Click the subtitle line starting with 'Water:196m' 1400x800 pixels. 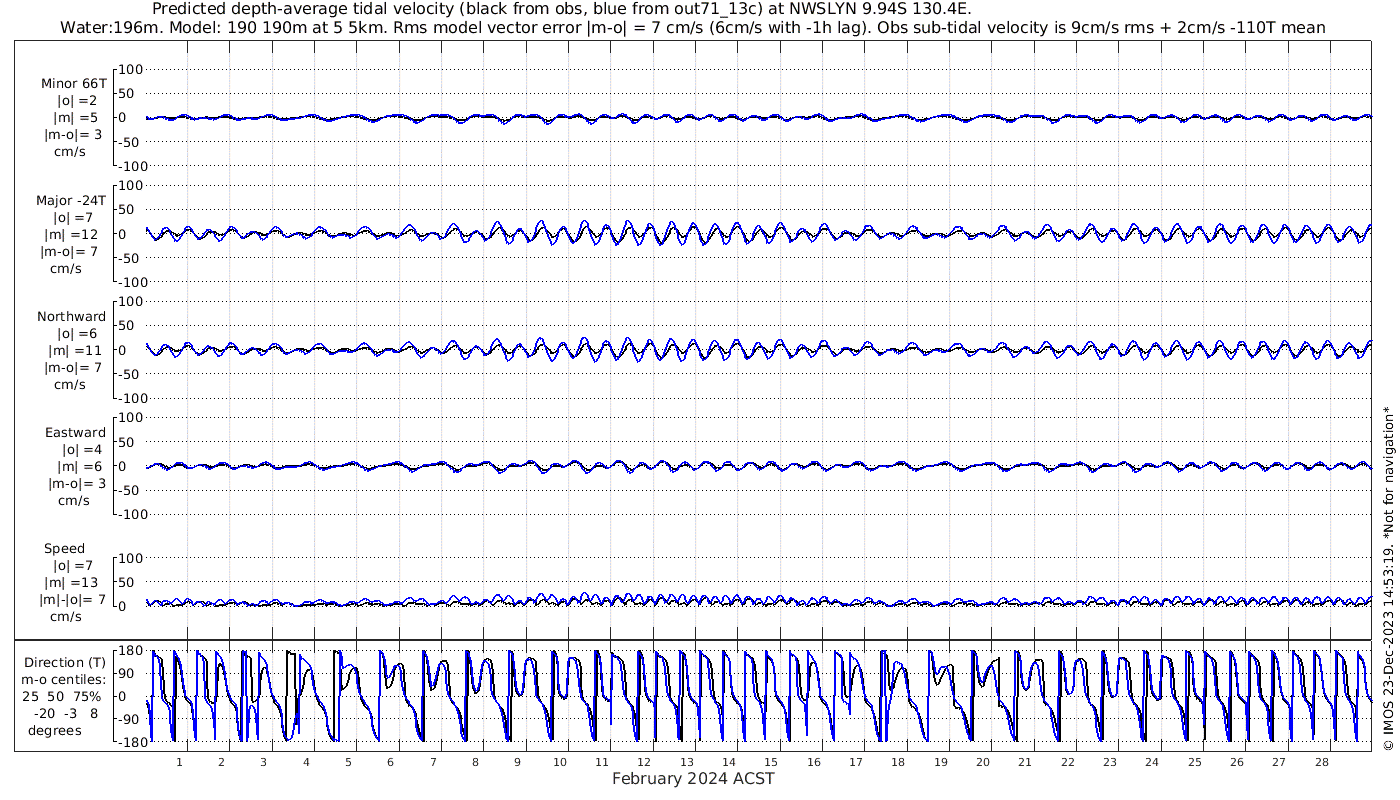click(x=692, y=28)
